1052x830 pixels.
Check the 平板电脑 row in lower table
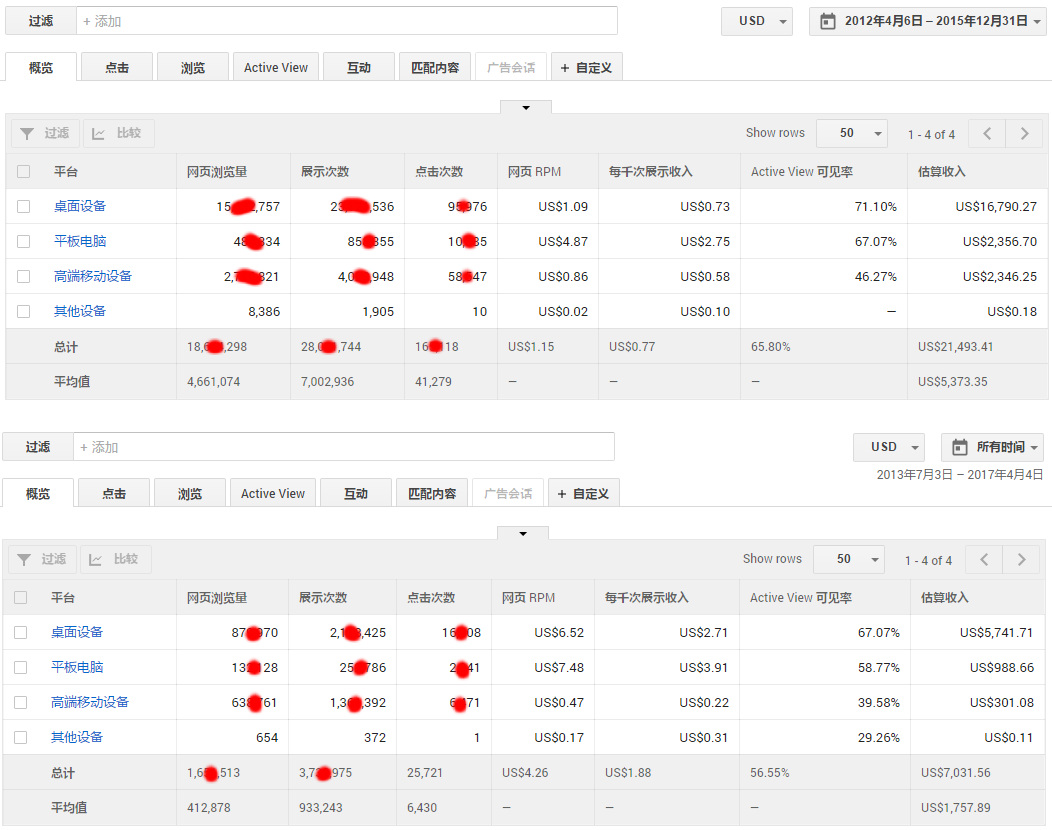pos(20,667)
